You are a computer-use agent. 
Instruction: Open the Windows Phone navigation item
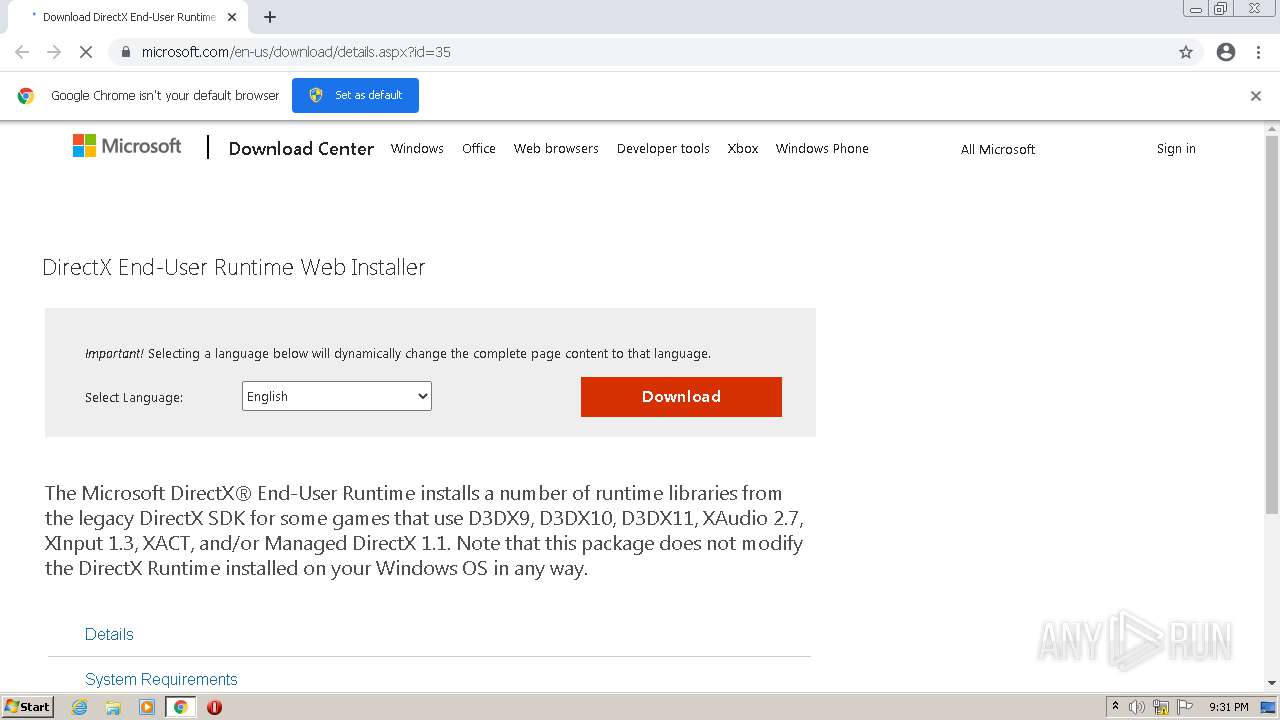tap(822, 148)
